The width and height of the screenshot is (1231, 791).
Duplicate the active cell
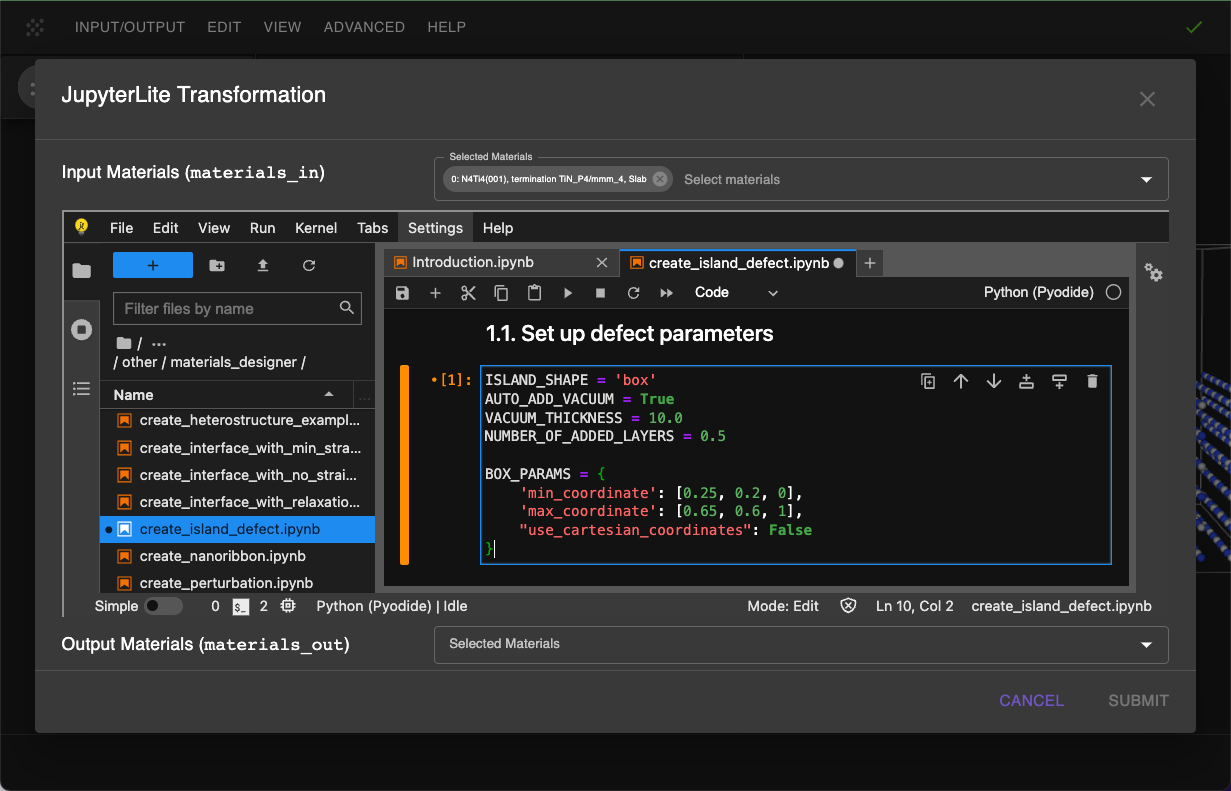coord(928,381)
